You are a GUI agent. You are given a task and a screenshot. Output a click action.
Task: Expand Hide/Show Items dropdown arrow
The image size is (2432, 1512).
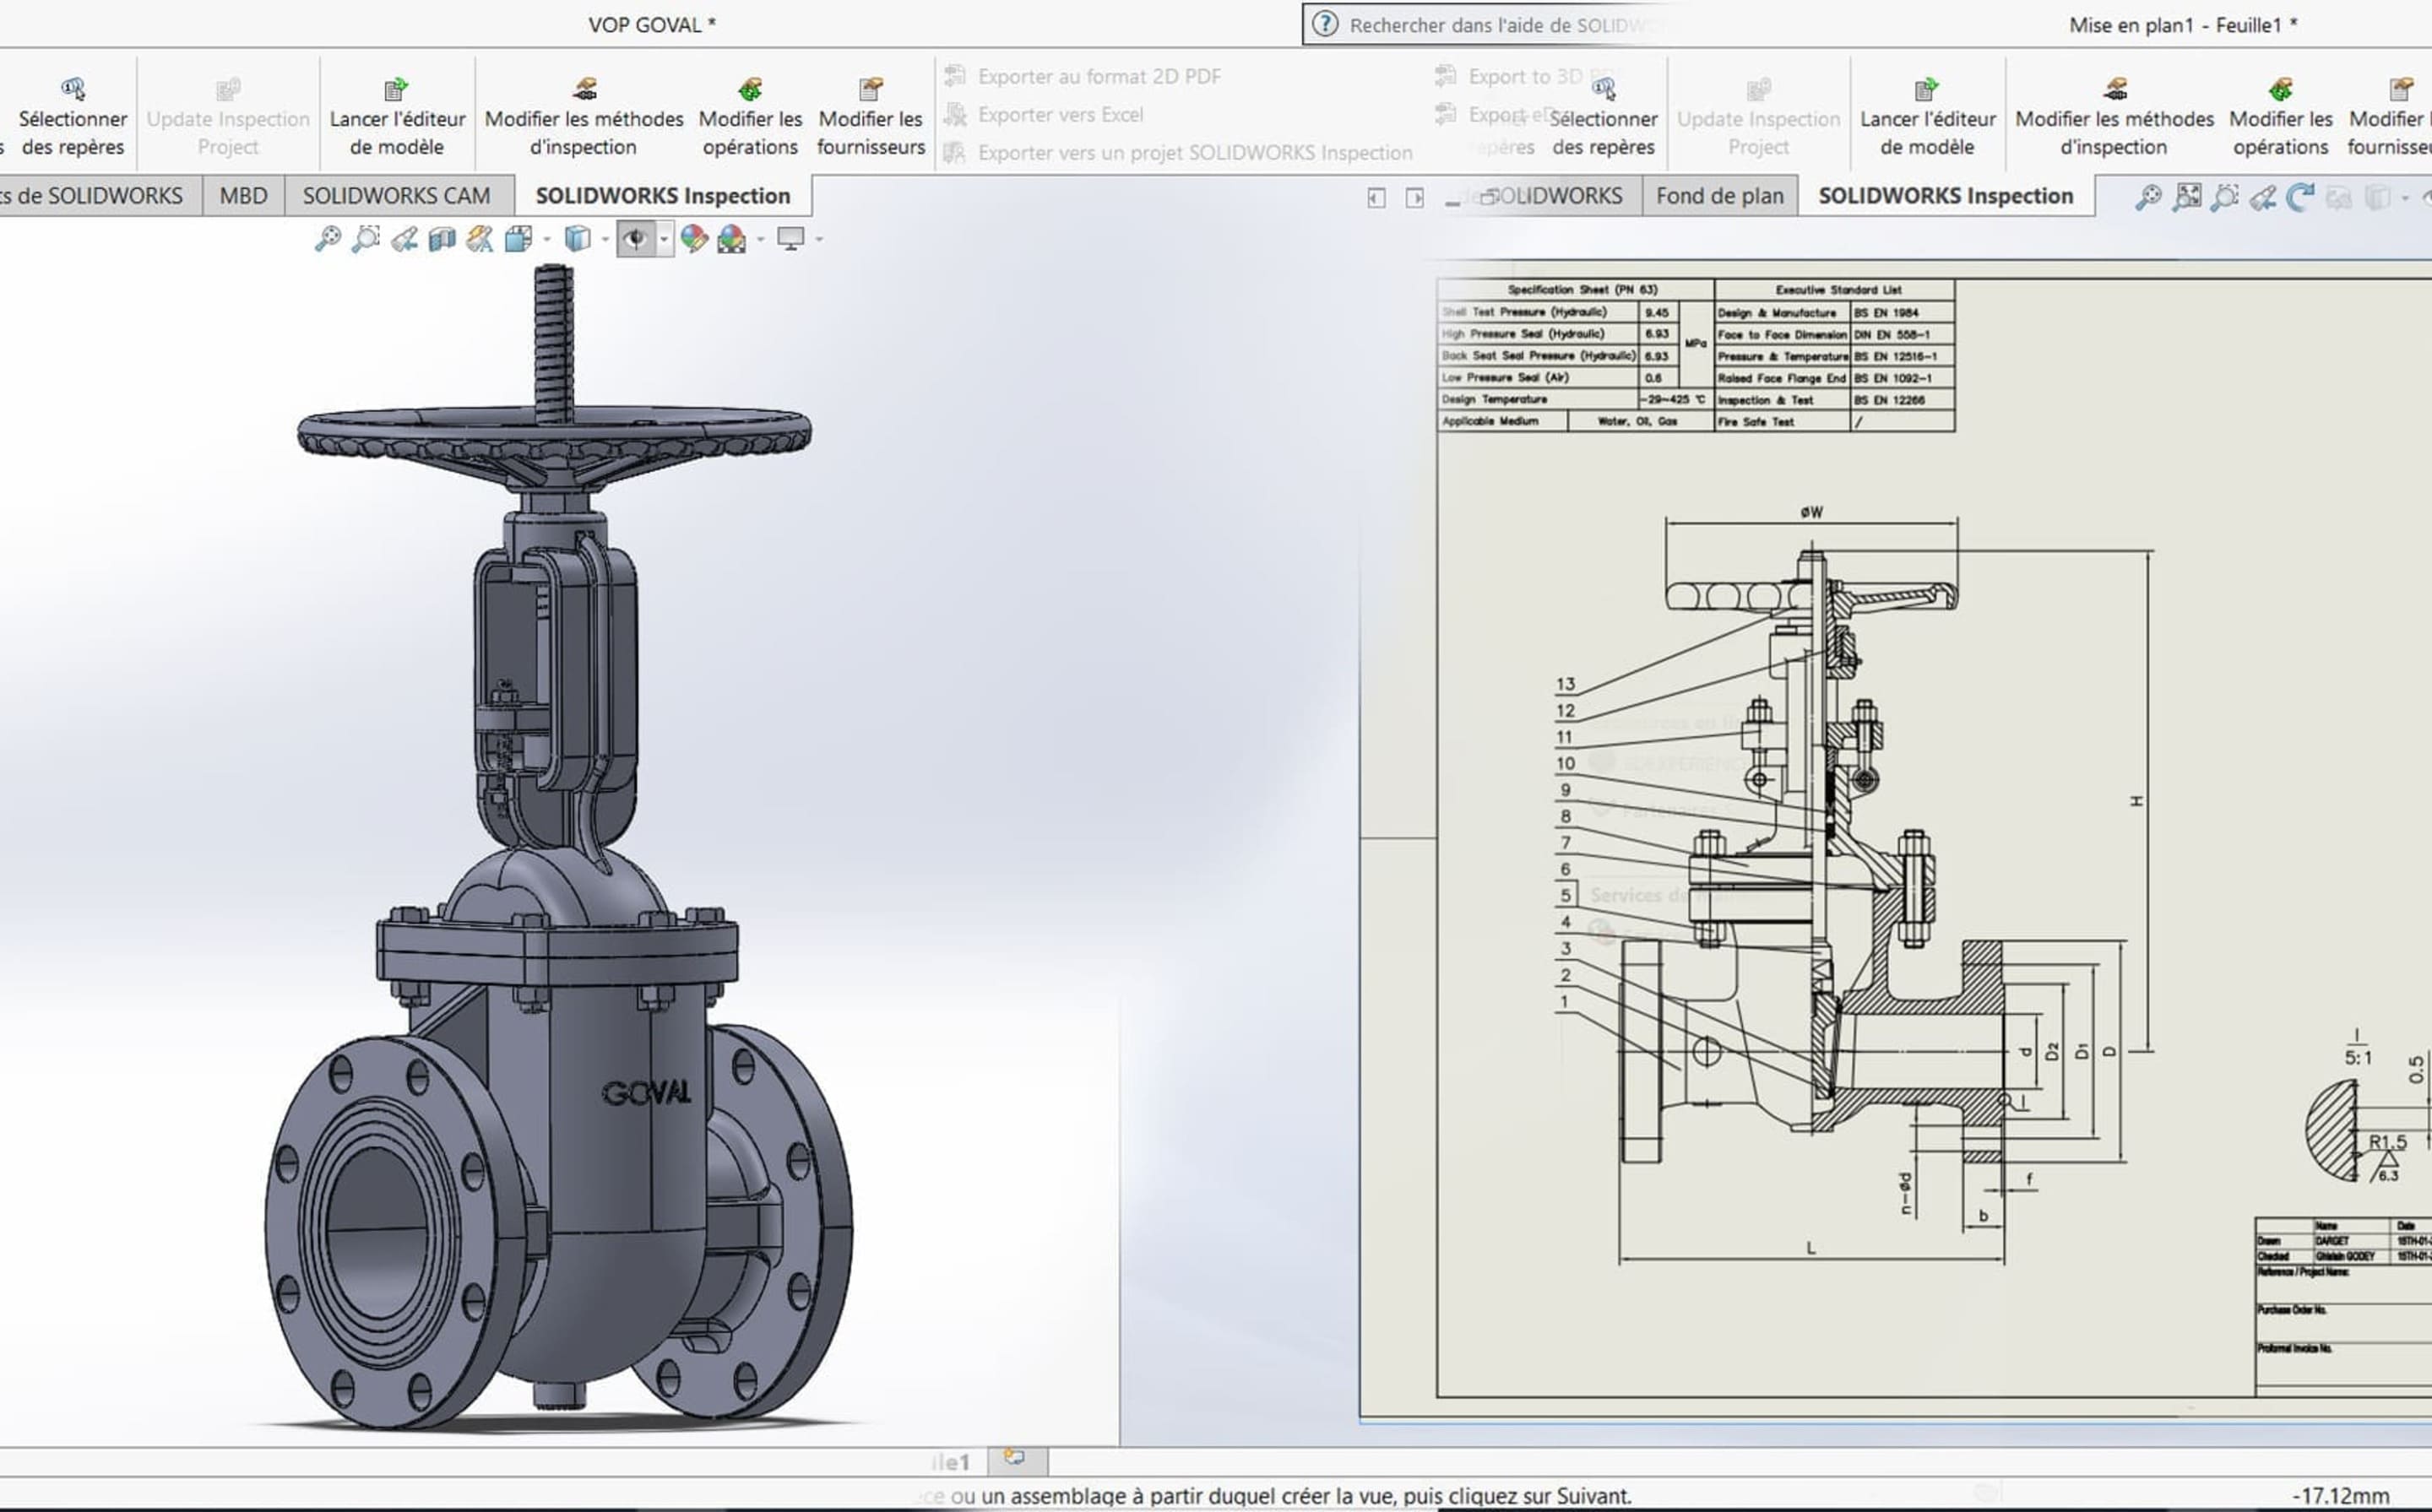pos(664,240)
